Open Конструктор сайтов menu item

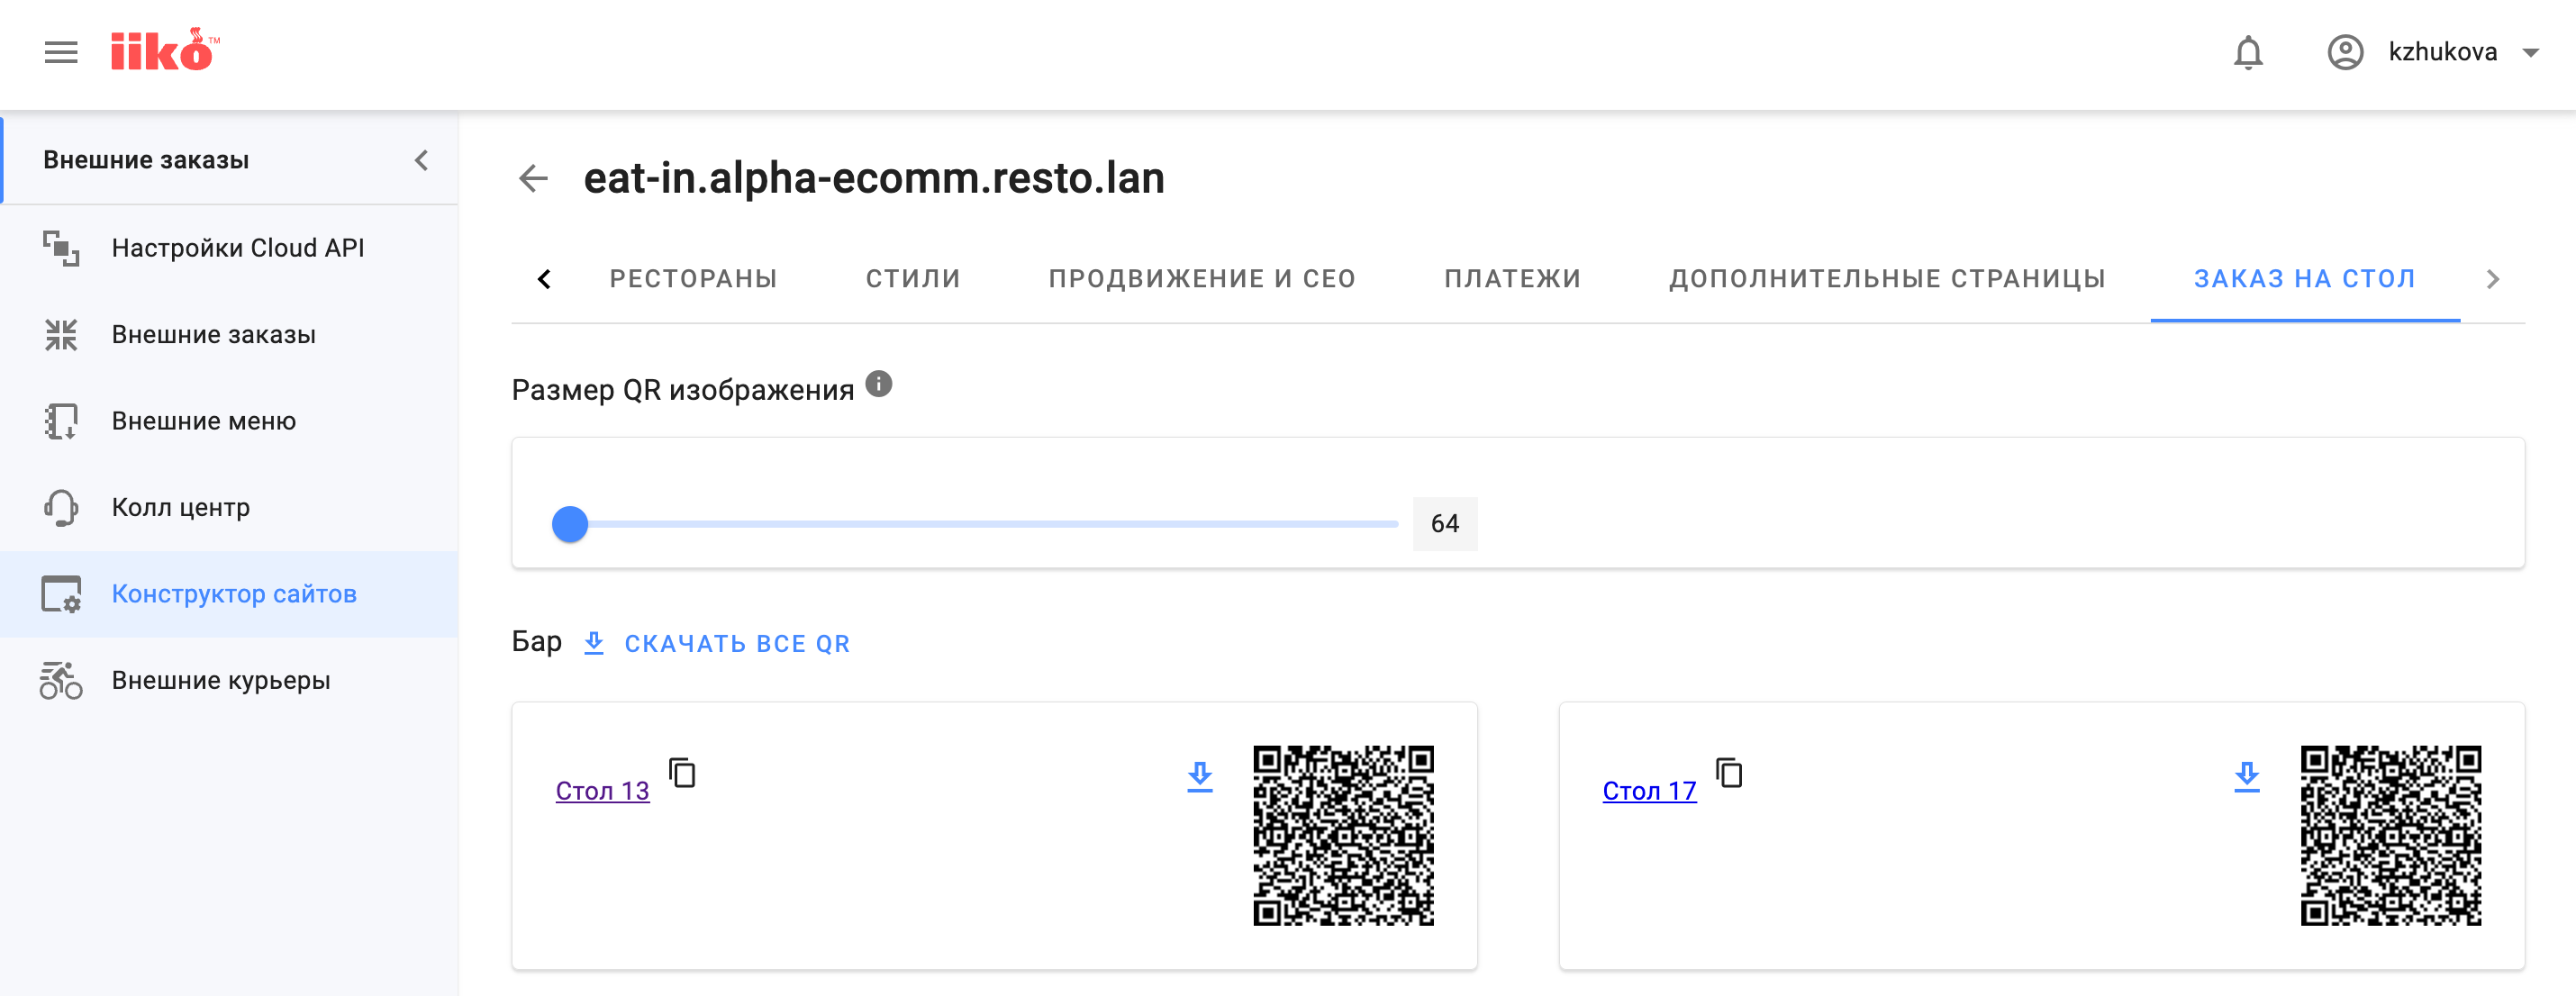(x=230, y=594)
